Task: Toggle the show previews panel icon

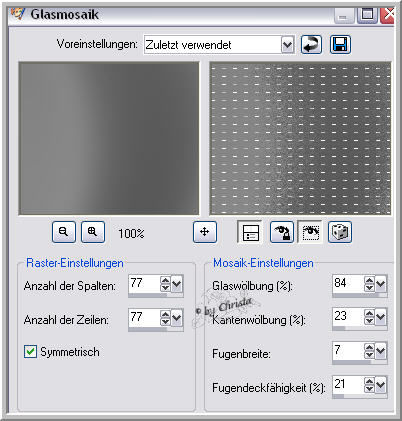Action: point(250,232)
